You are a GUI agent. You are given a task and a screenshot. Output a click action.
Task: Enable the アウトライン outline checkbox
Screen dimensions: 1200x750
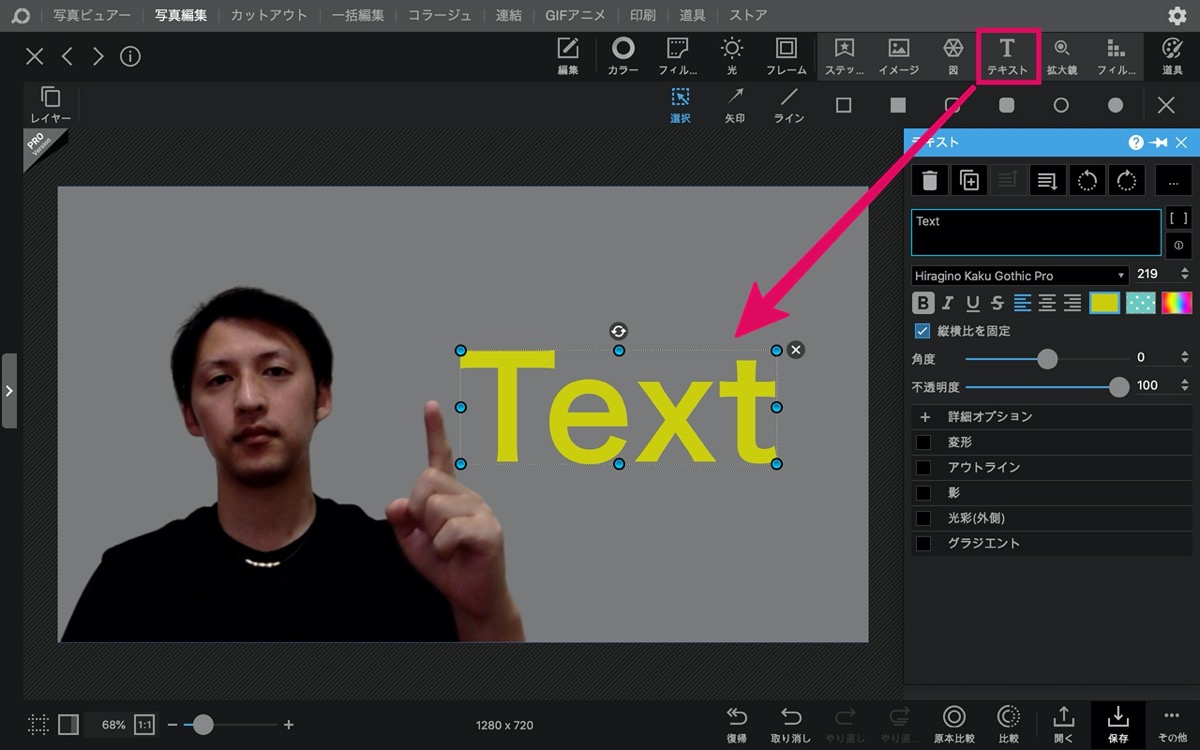923,467
